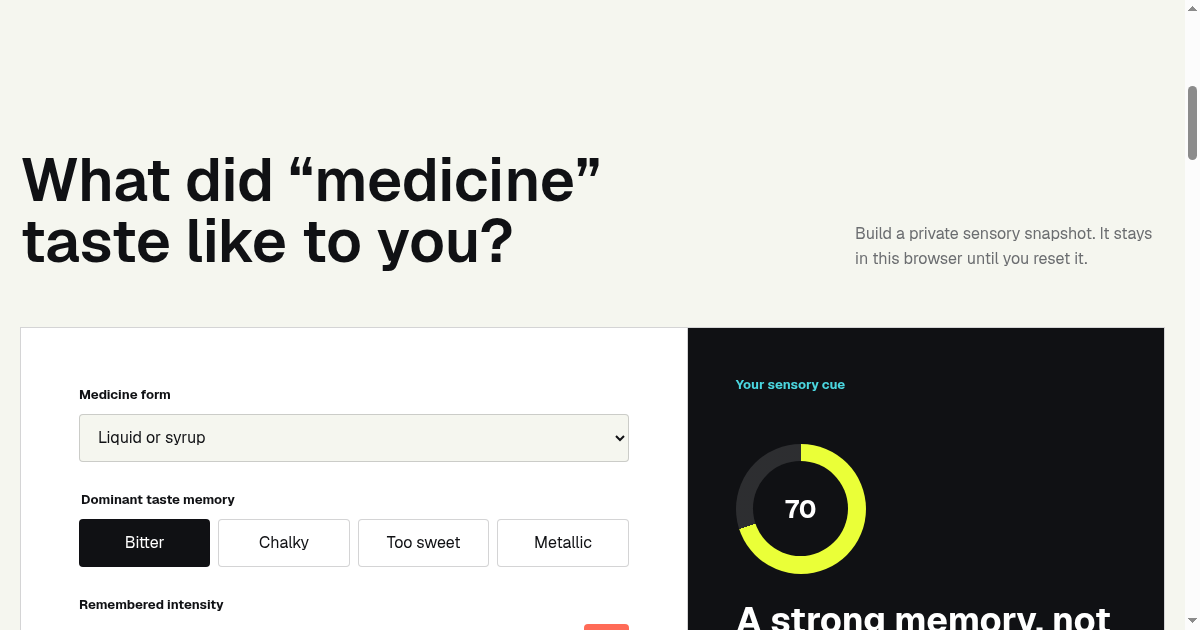Screen dimensions: 1200x630
Task: Click the Medicine form field label
Action: point(125,395)
